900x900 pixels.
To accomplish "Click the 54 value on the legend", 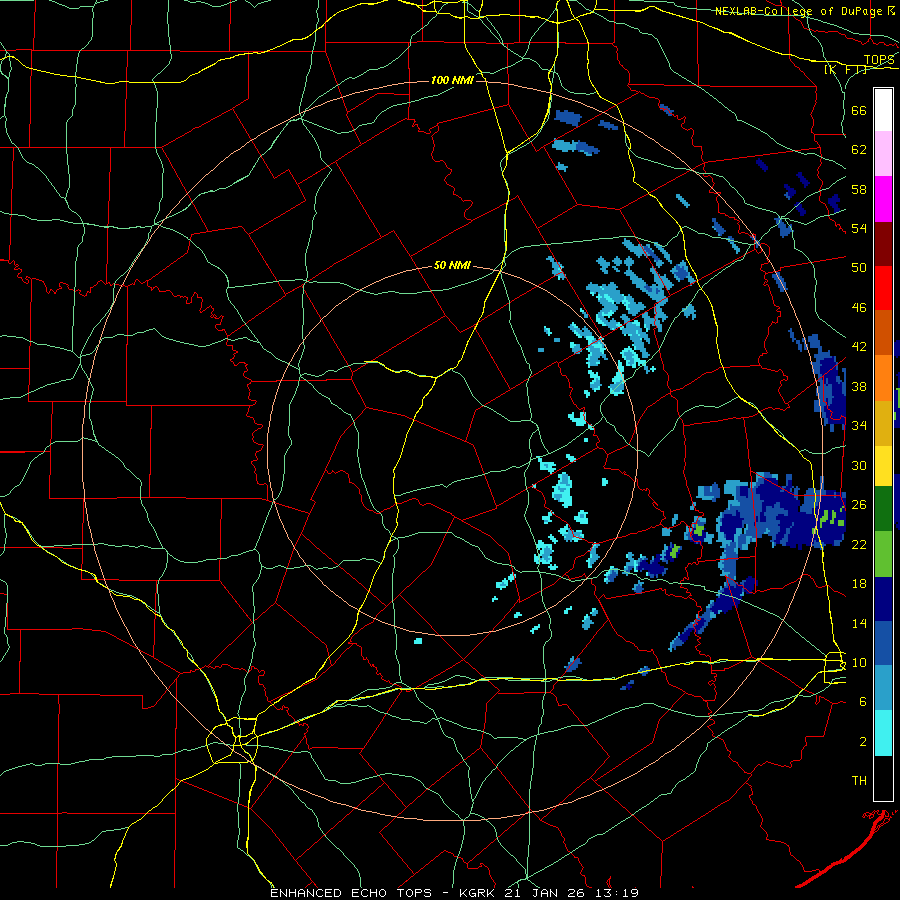I will click(859, 228).
